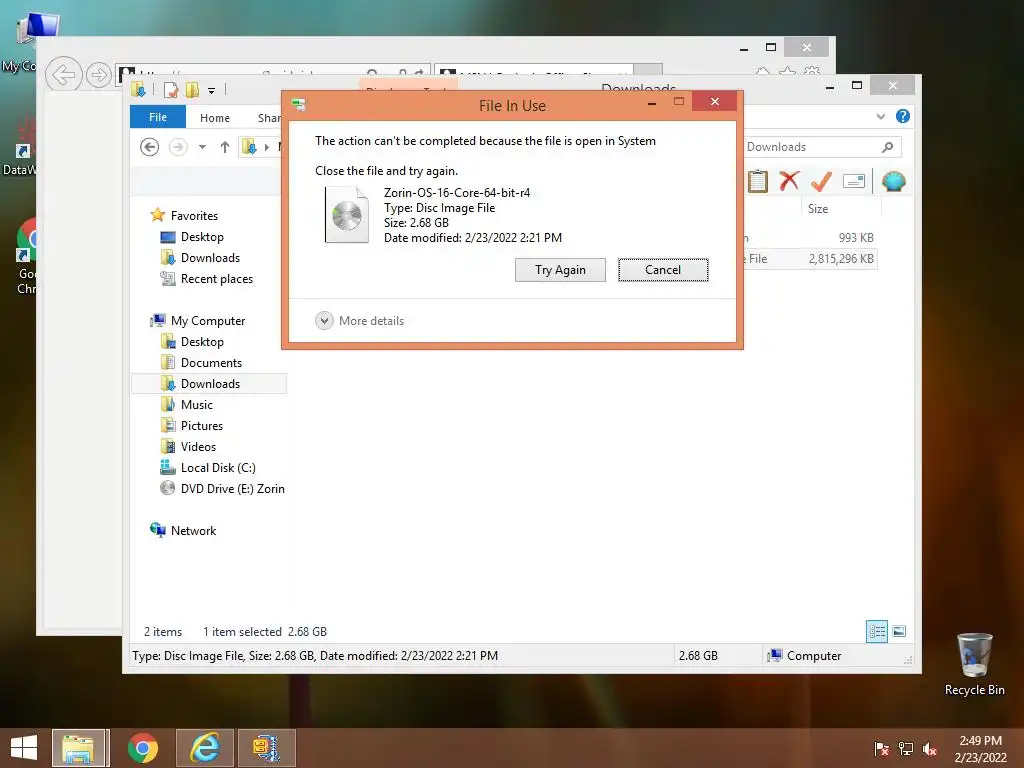Open Customize Quick Access Toolbar dropdown
The width and height of the screenshot is (1024, 768).
coord(212,91)
